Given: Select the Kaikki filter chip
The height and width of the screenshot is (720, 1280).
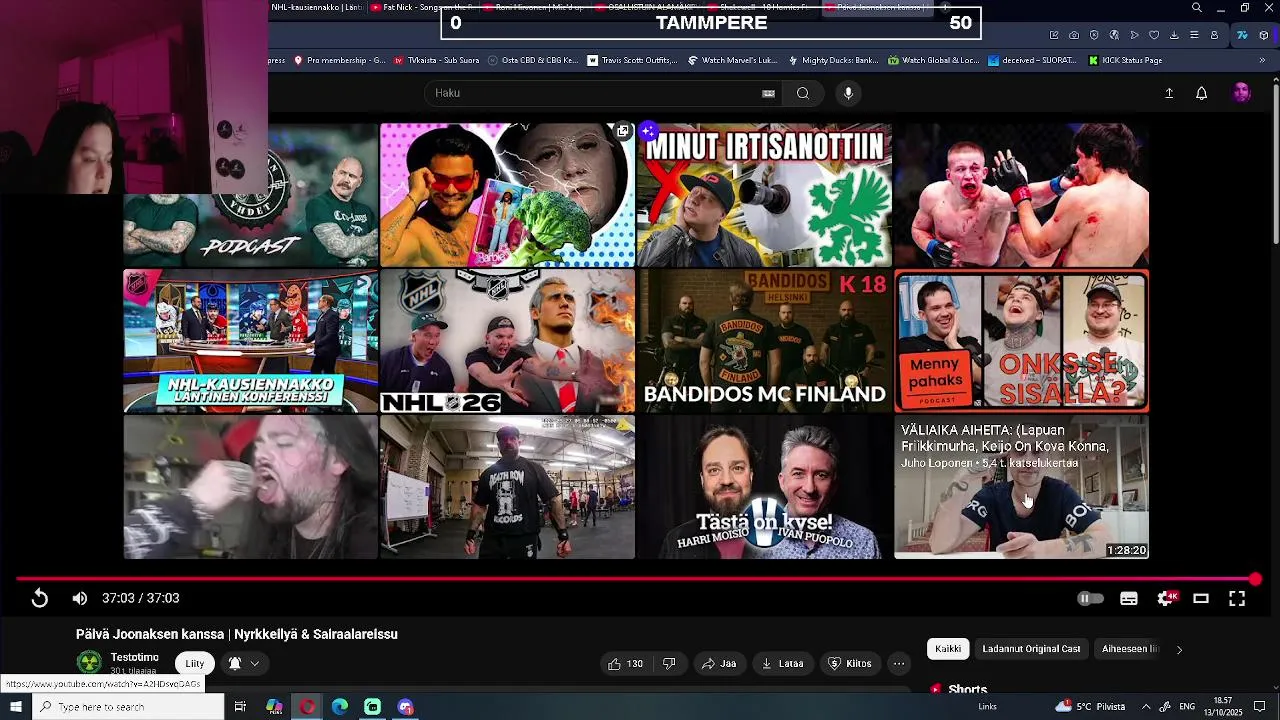Looking at the screenshot, I should pos(948,649).
